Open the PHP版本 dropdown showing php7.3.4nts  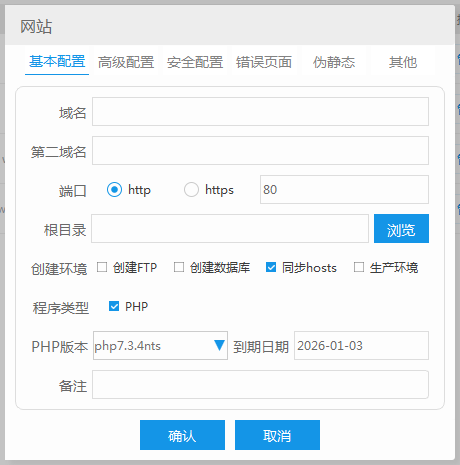(160, 345)
